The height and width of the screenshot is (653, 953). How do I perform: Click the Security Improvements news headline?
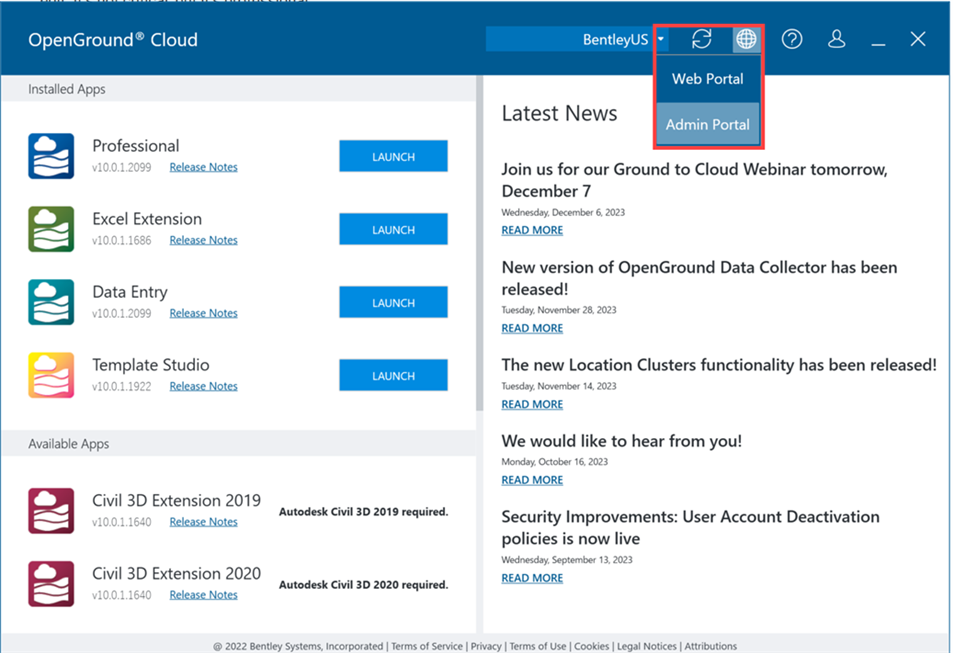click(690, 528)
